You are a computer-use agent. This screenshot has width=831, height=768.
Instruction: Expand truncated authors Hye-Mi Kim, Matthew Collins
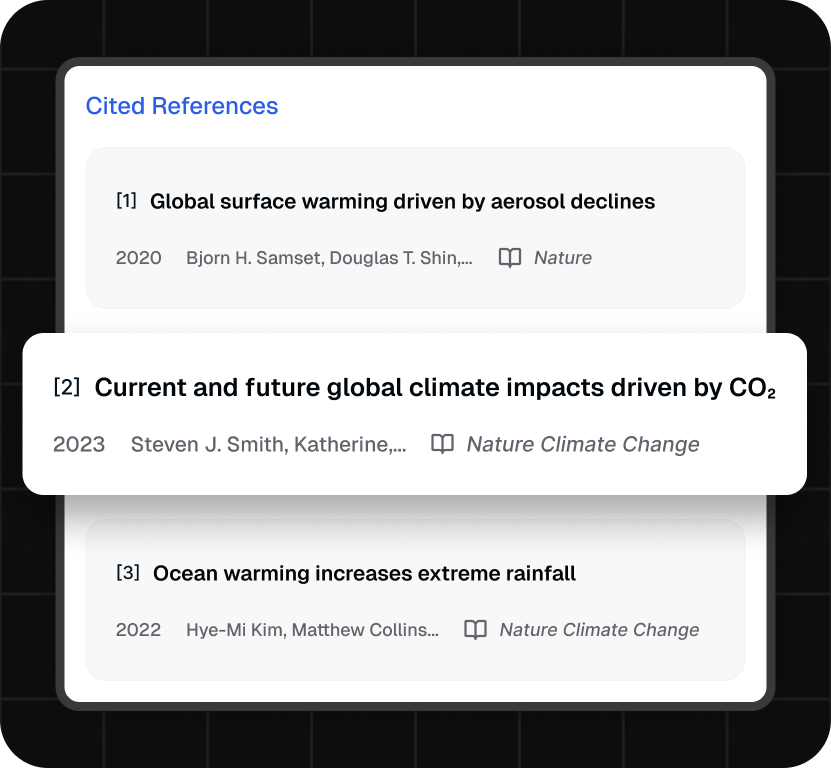pos(312,630)
